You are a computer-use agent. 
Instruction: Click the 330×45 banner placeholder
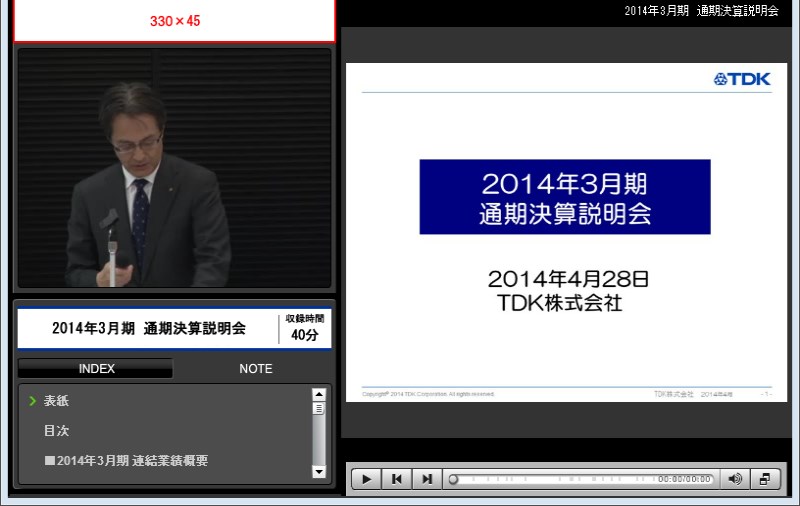point(174,20)
